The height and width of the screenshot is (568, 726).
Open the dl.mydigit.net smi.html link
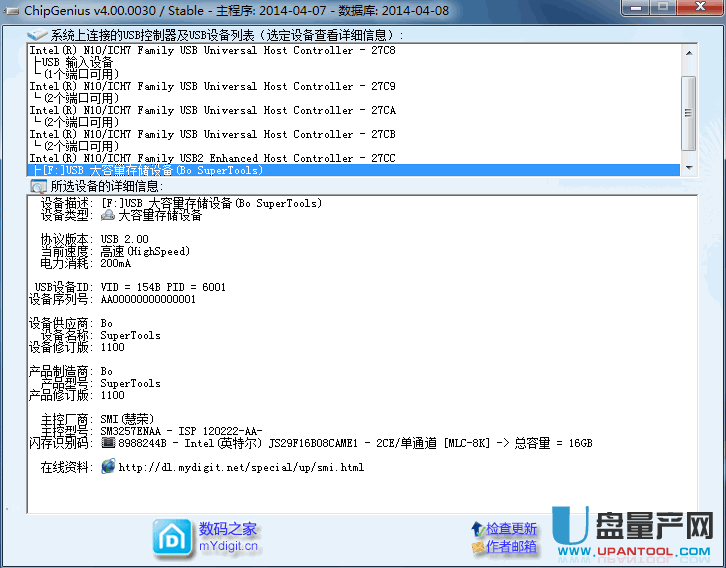tap(240, 467)
